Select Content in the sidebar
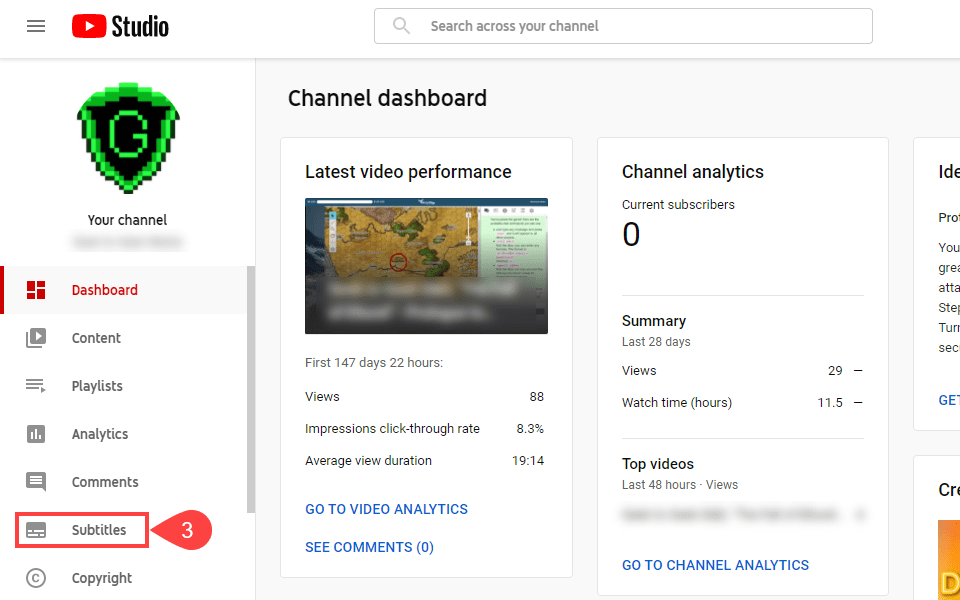 point(96,338)
